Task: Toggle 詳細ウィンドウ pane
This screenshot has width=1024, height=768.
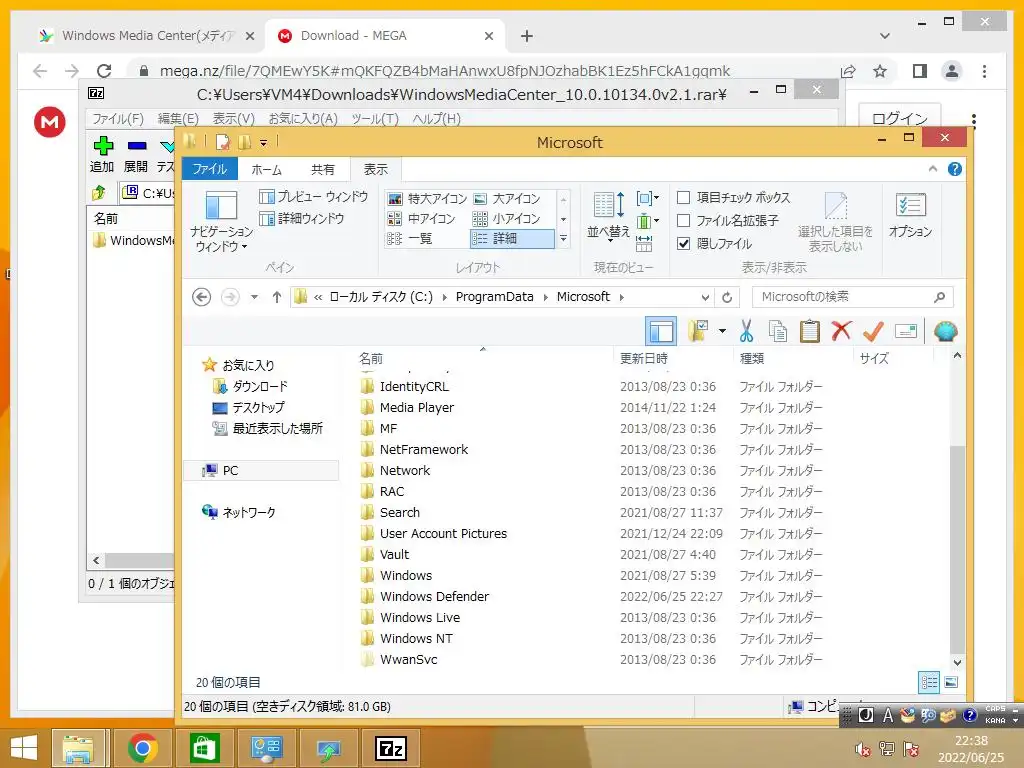Action: click(302, 218)
